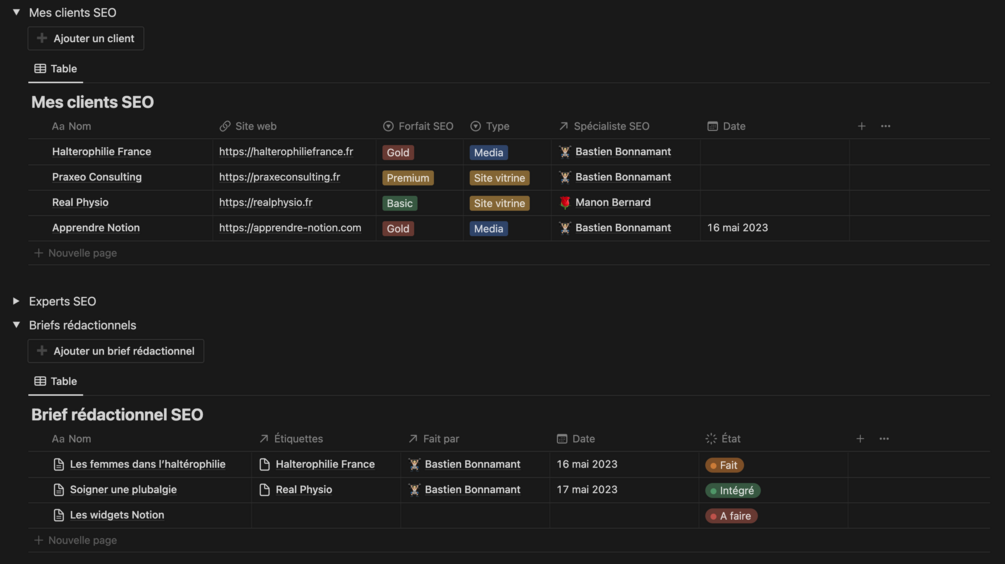Screen dimensions: 1005x564
Task: Expand the Experts SEO toggle
Action: [x=16, y=301]
